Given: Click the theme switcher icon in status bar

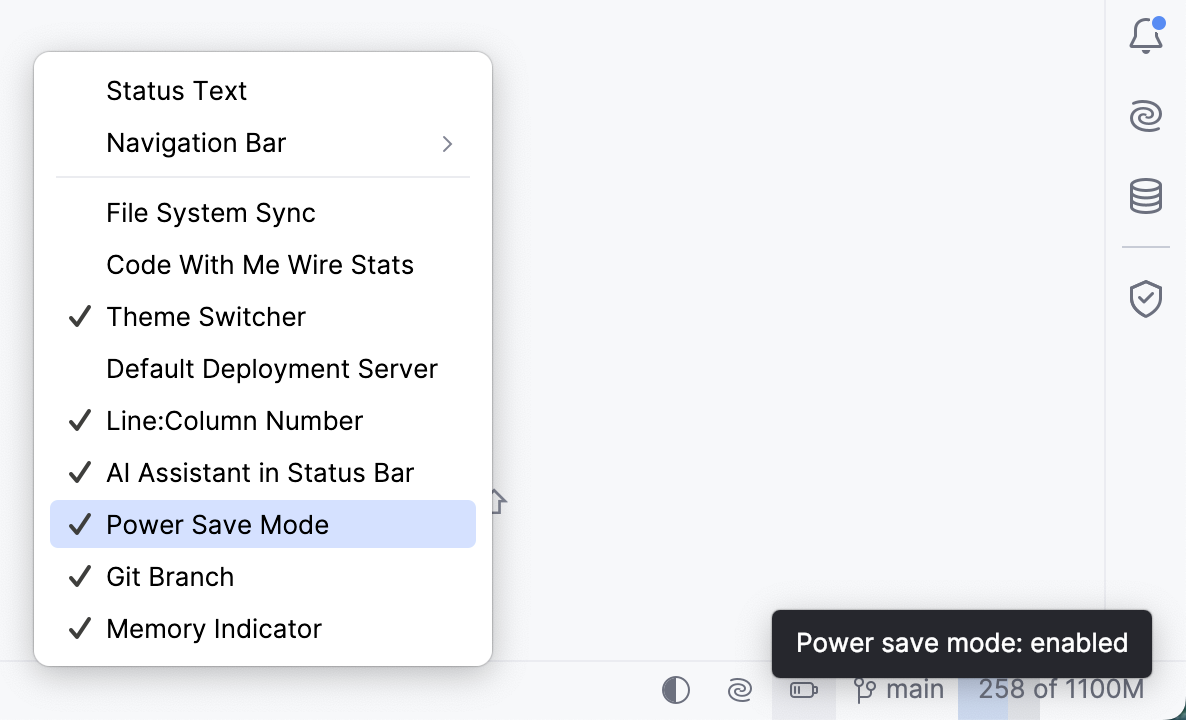Looking at the screenshot, I should pos(676,689).
